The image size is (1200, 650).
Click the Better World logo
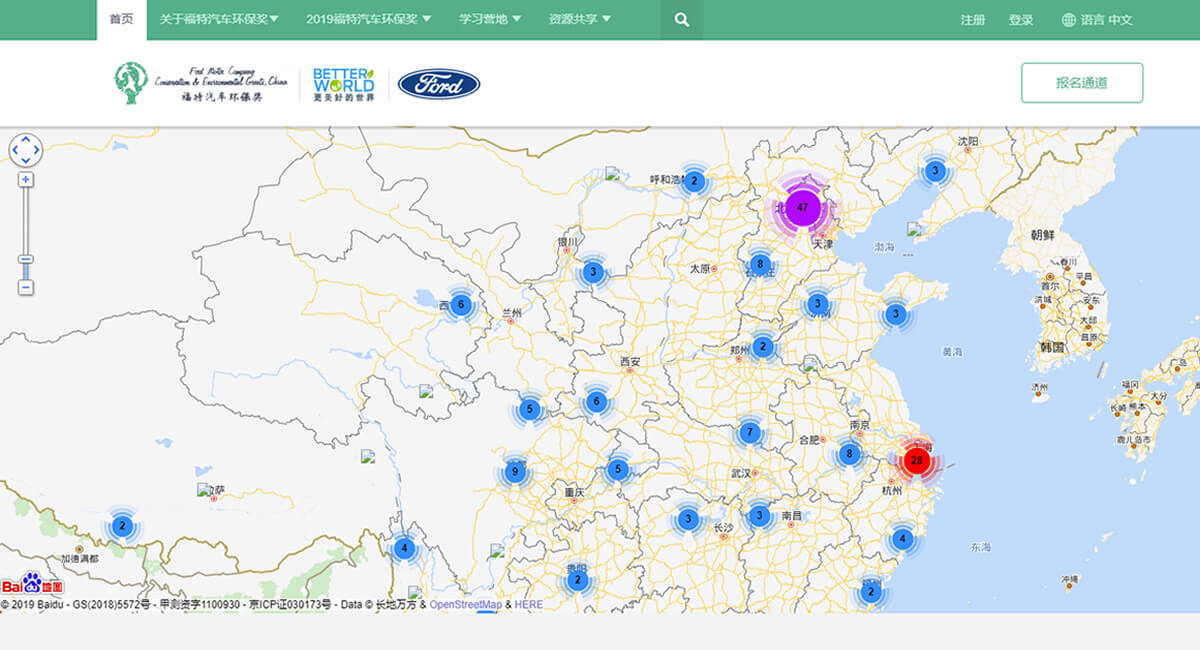pos(343,84)
